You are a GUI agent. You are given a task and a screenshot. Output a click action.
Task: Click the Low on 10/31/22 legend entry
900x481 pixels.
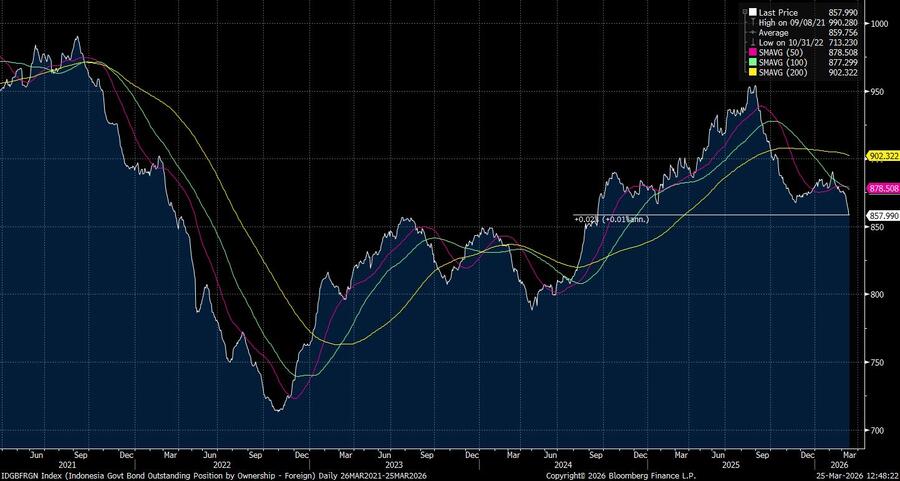coord(795,42)
